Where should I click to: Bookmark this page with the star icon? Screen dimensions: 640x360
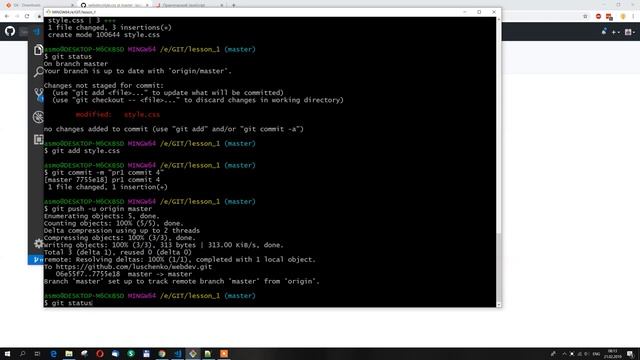click(x=585, y=16)
